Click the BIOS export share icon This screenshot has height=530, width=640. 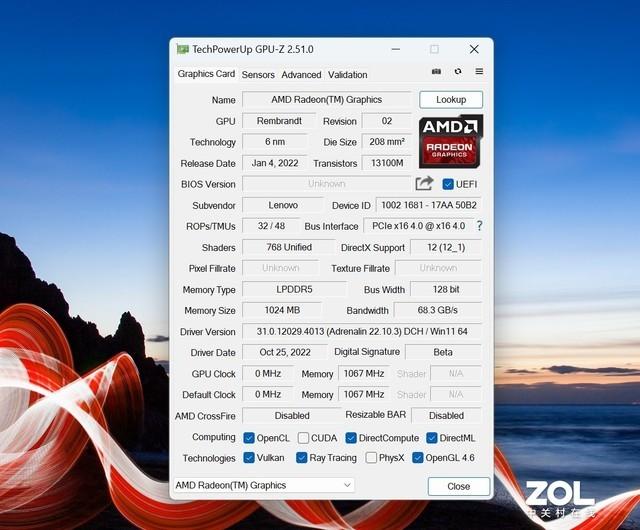[424, 183]
